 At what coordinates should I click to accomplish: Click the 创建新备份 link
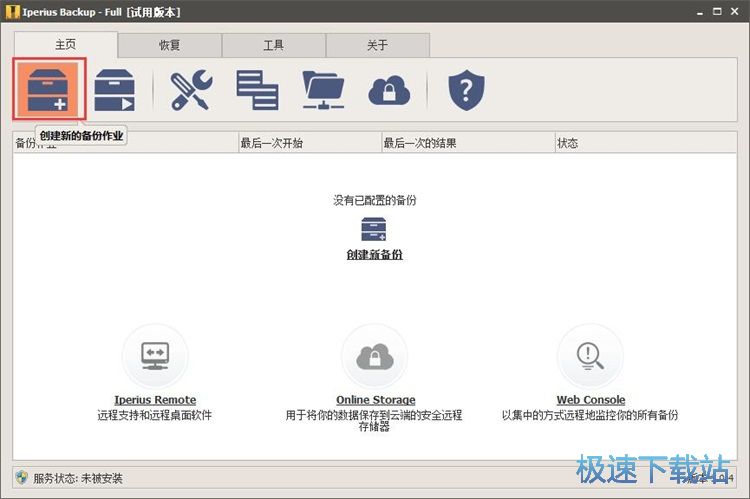coord(375,255)
